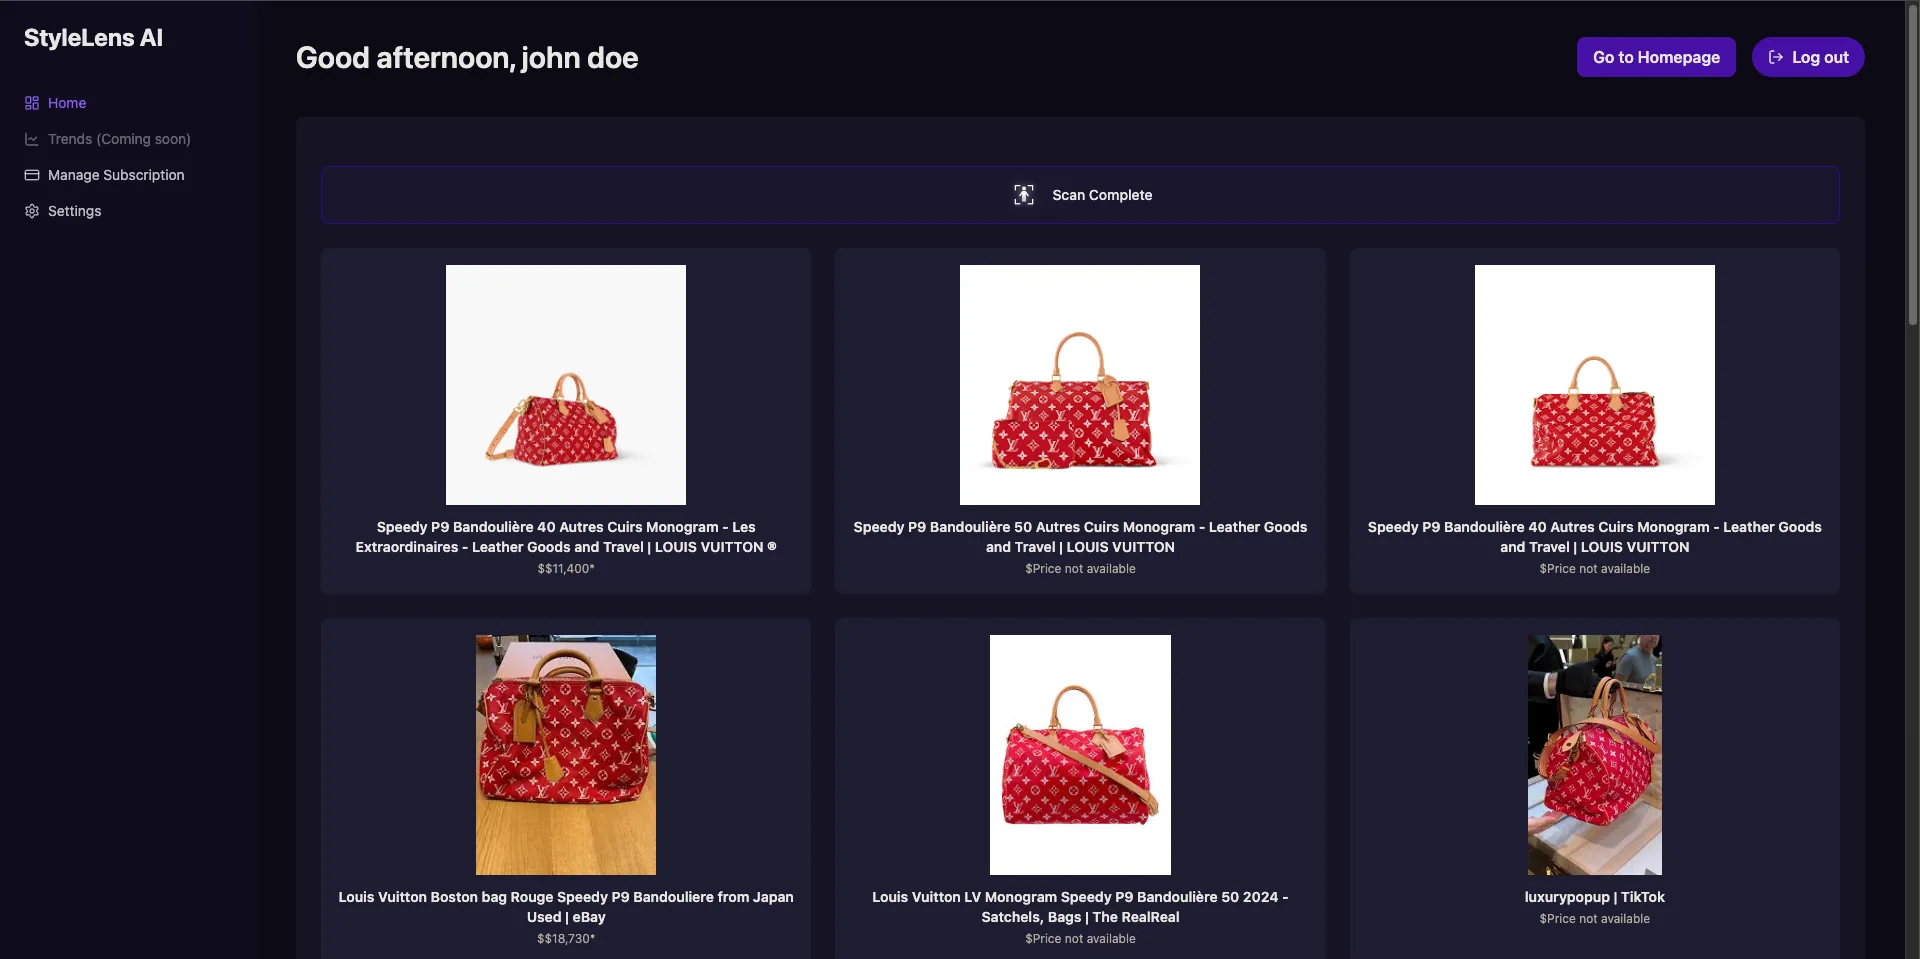
Task: Click title 'Louis Vuitton Boston bag Rouge Speedy P9'
Action: pyautogui.click(x=566, y=907)
